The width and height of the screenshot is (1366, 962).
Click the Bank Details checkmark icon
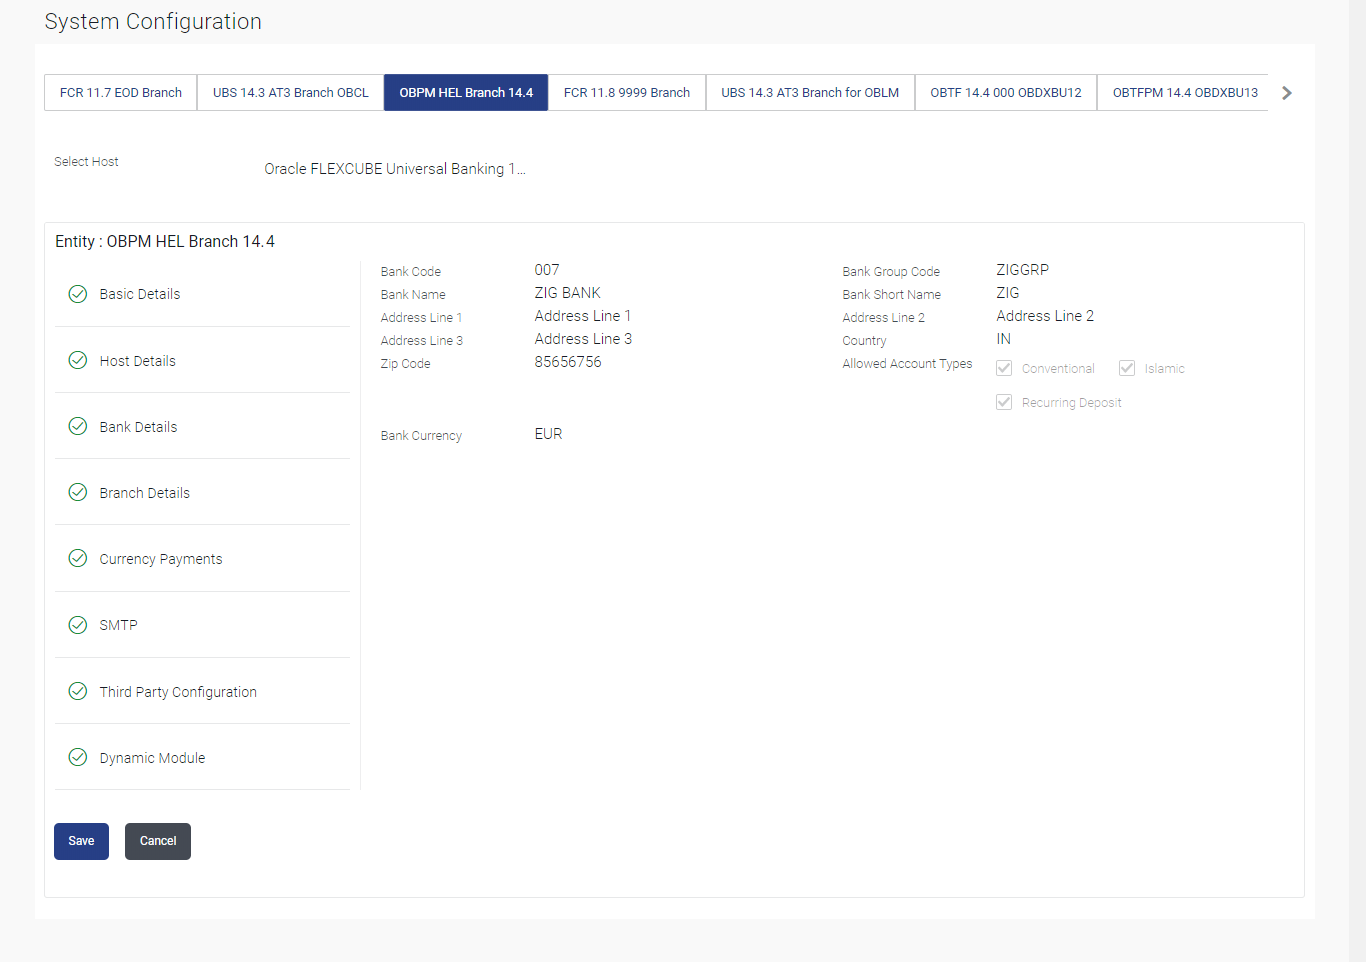coord(78,426)
